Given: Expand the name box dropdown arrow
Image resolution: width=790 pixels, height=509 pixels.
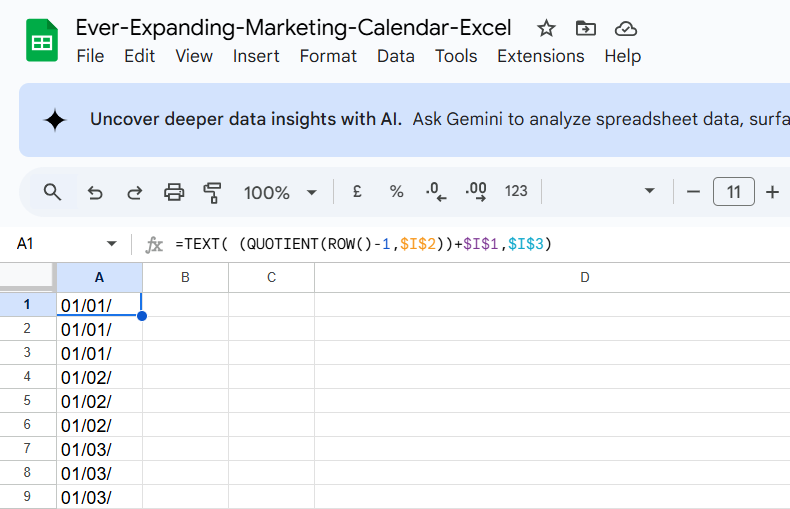Looking at the screenshot, I should click(111, 244).
